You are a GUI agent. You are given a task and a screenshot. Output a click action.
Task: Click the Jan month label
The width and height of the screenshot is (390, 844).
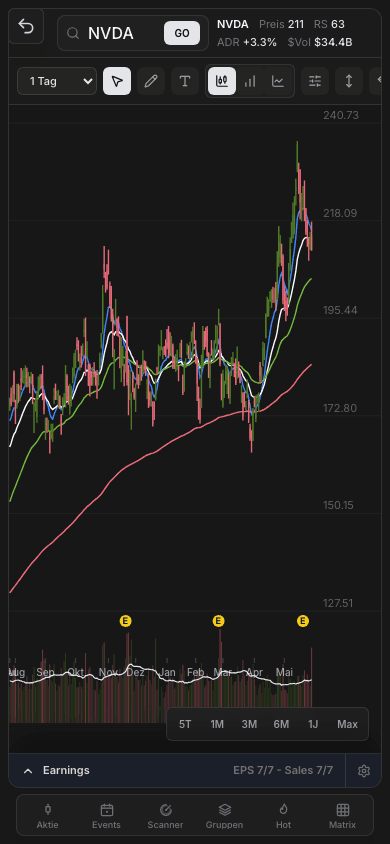click(167, 672)
